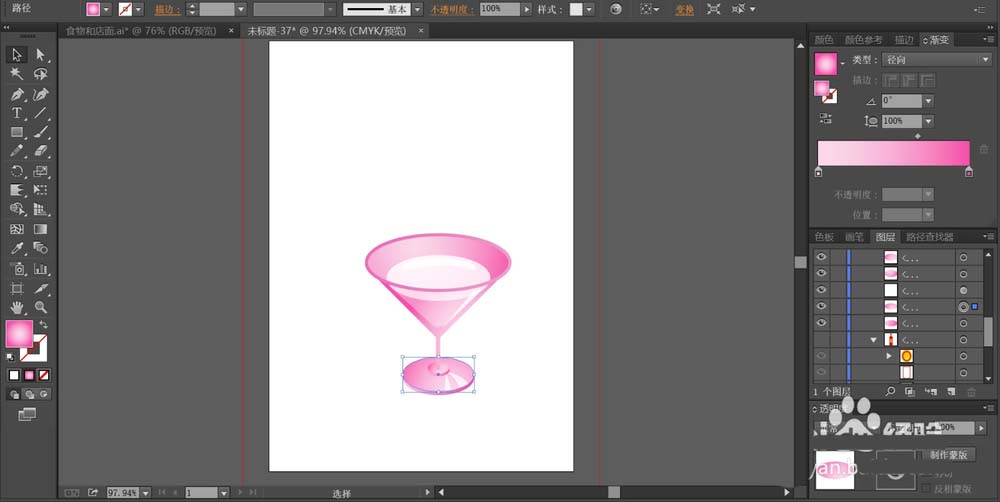Pick the Eyedropper tool

coord(17,248)
